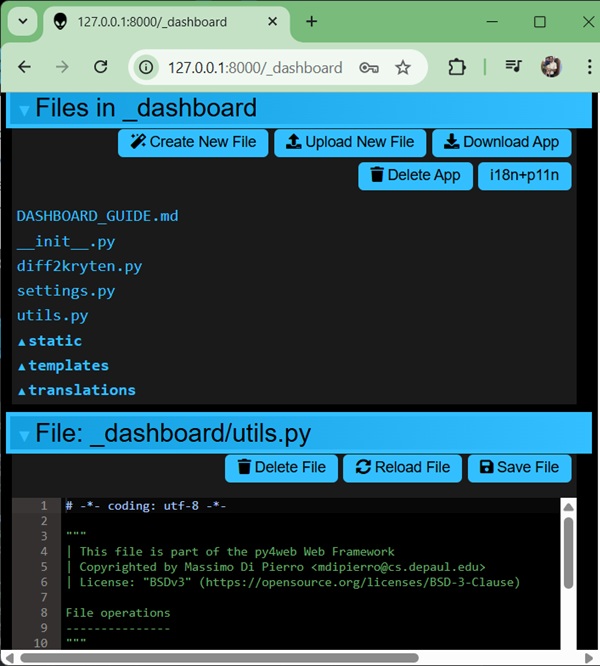Viewport: 600px width, 666px height.
Task: Open __init__.py file
Action: coord(66,242)
